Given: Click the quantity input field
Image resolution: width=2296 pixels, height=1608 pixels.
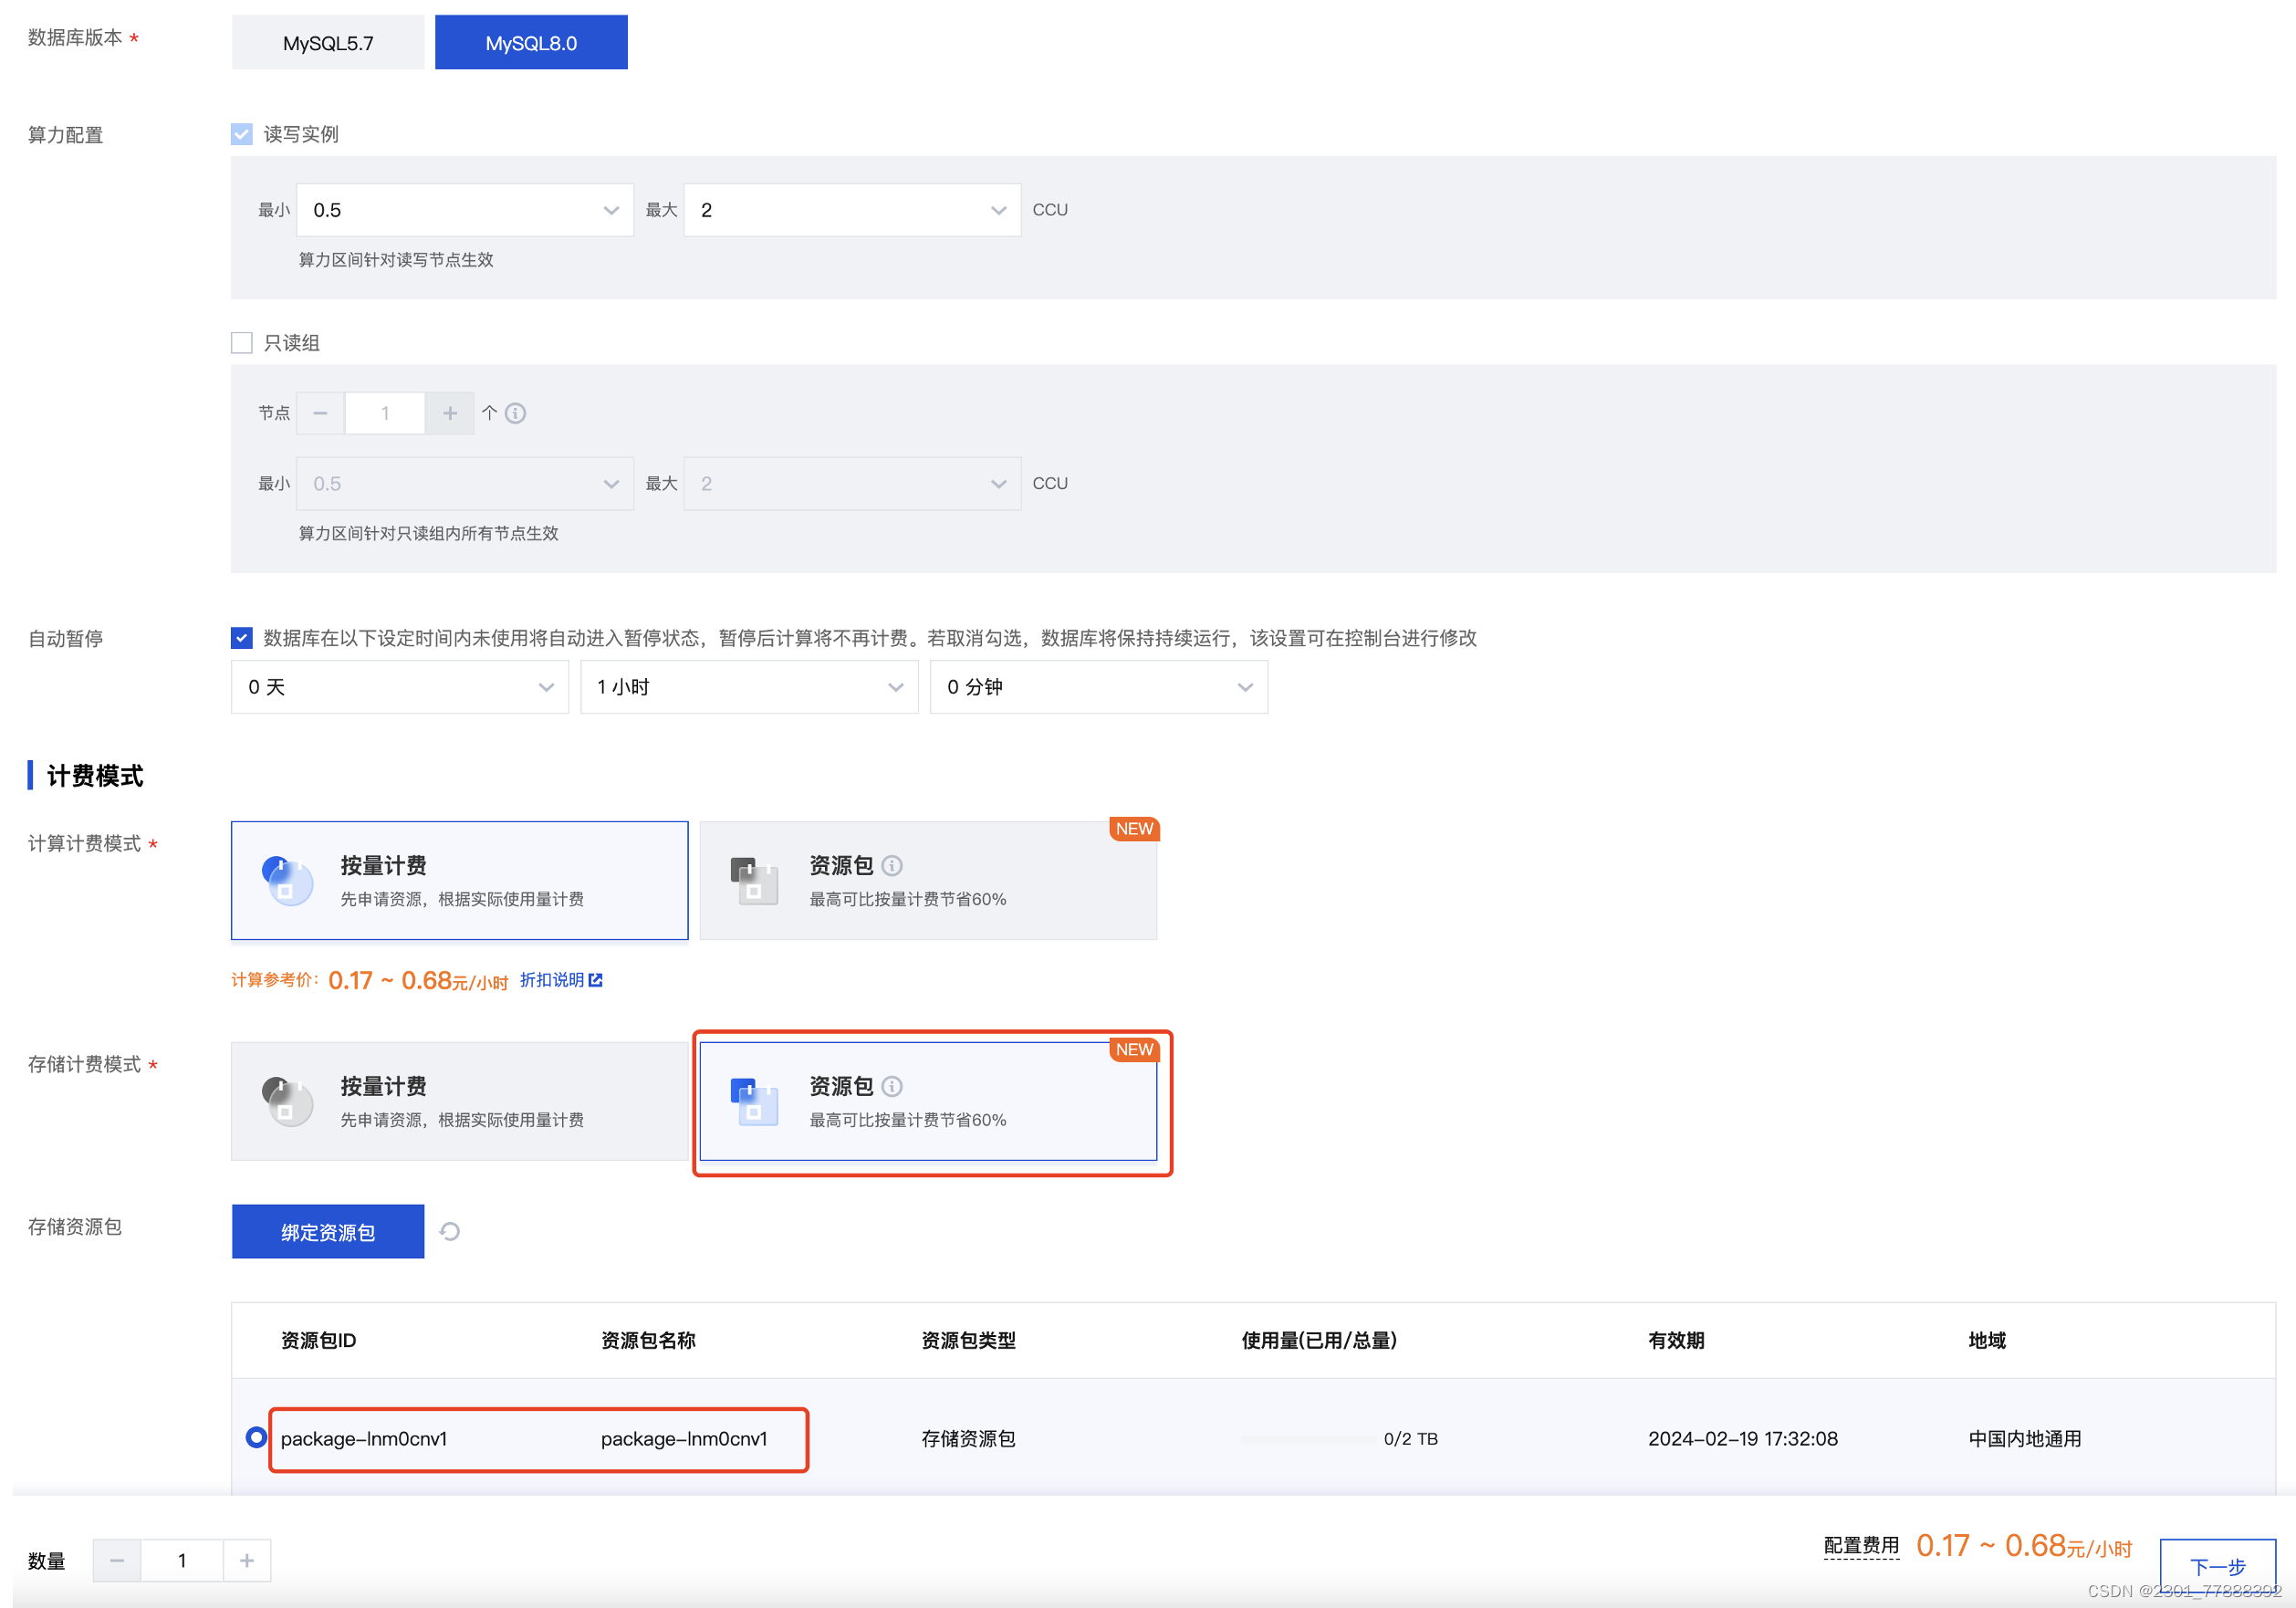Looking at the screenshot, I should (x=182, y=1561).
